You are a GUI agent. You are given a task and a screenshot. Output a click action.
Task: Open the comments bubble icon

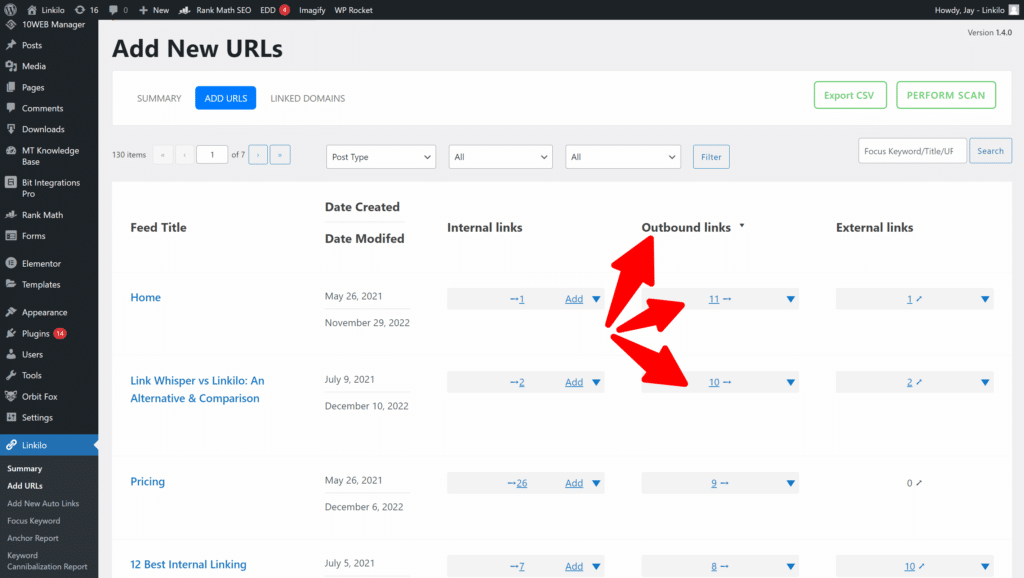tap(114, 10)
